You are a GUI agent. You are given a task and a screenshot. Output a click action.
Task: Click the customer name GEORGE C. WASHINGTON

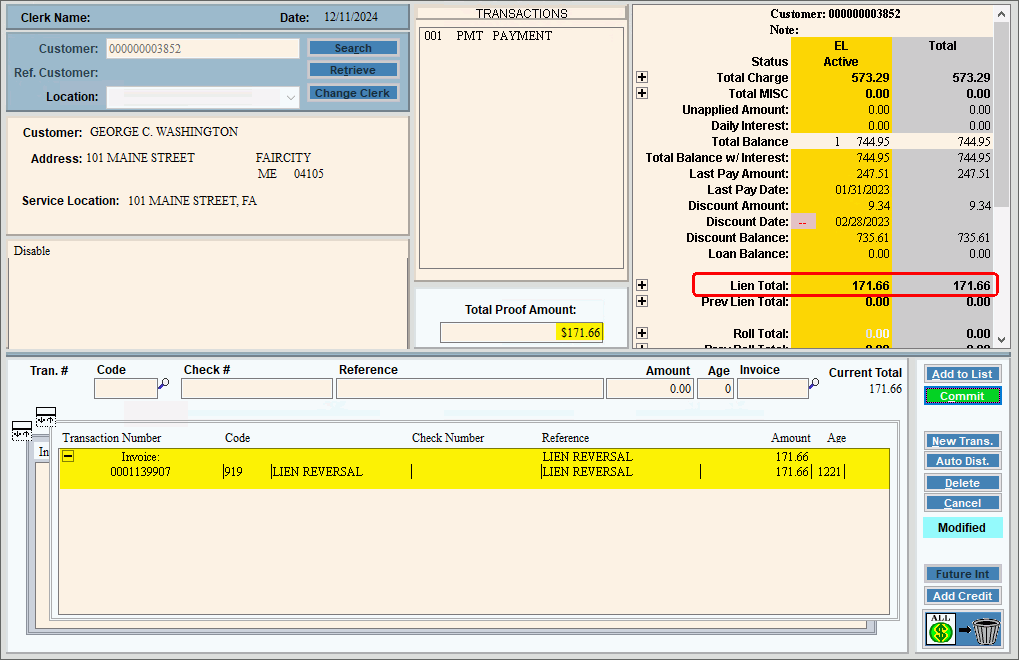click(x=164, y=132)
